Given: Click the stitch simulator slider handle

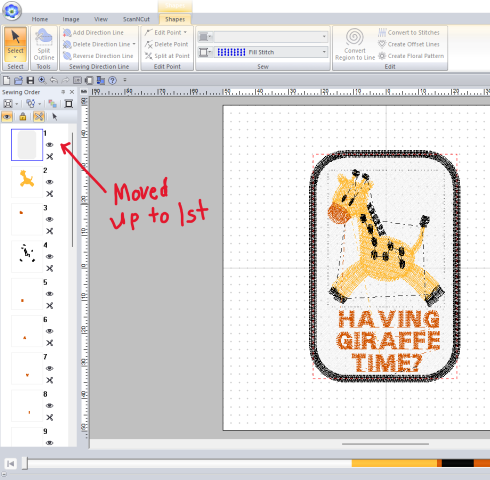Looking at the screenshot, I should click(x=25, y=463).
